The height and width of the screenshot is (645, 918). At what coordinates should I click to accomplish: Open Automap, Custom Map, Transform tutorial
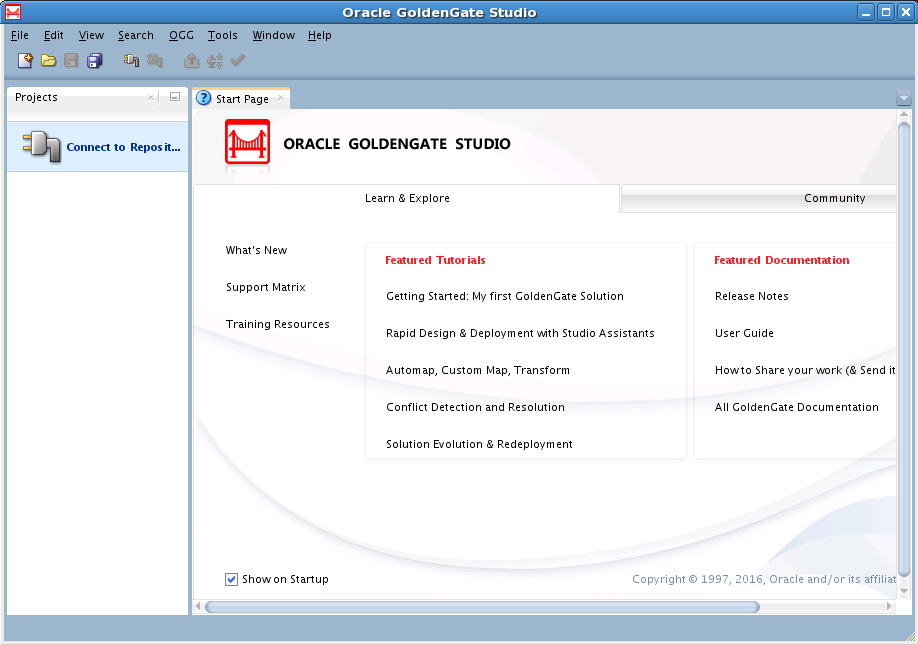(478, 370)
